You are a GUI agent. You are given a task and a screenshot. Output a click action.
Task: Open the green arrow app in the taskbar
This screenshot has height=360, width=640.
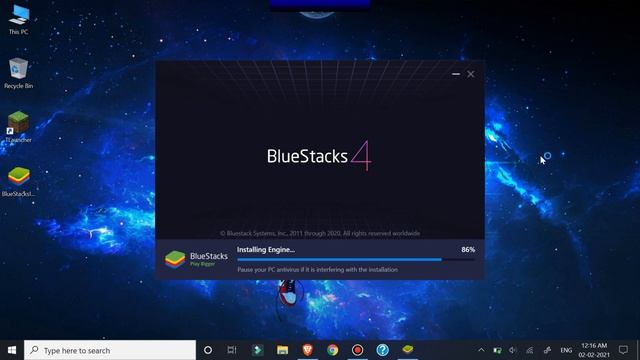click(x=258, y=350)
